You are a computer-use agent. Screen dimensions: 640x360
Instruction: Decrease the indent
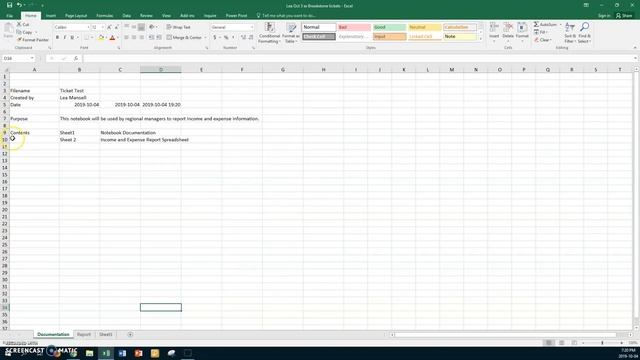pos(151,38)
